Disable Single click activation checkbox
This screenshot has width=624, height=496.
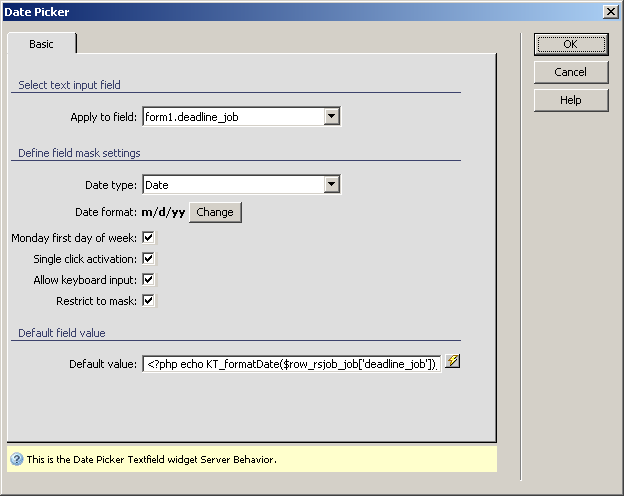[148, 259]
